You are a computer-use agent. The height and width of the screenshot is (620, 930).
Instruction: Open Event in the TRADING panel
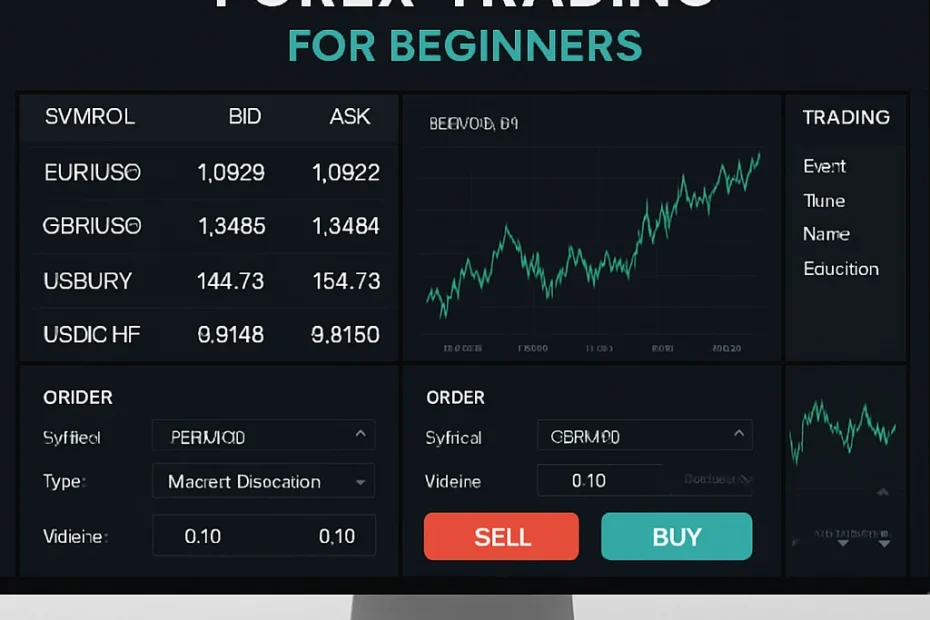824,166
